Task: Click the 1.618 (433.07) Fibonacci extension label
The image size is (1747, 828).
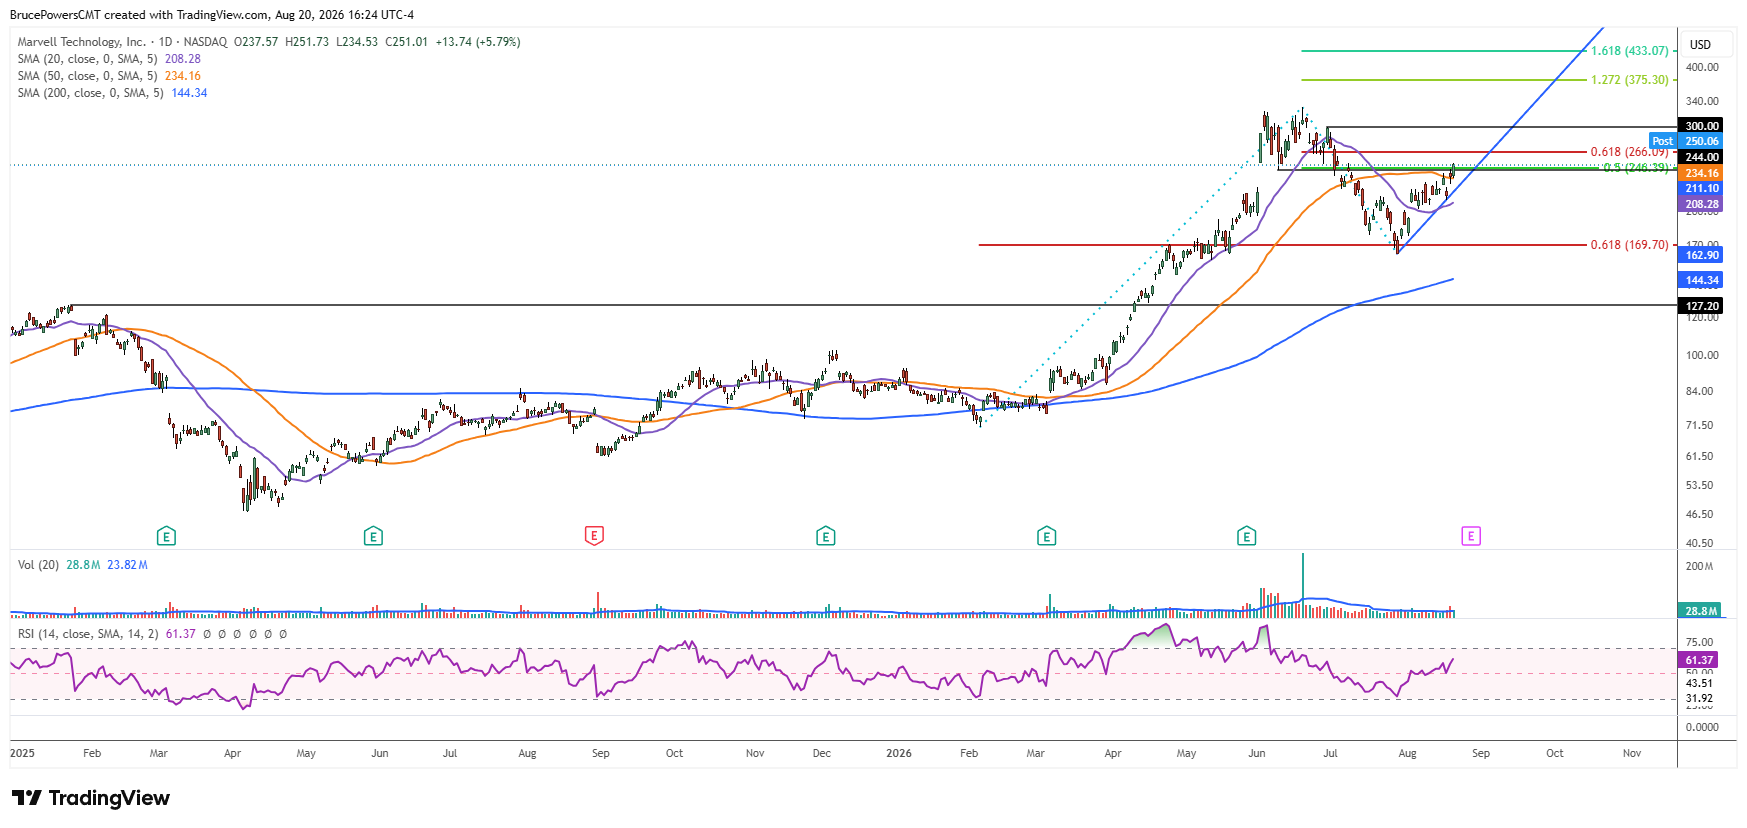Action: coord(1630,51)
